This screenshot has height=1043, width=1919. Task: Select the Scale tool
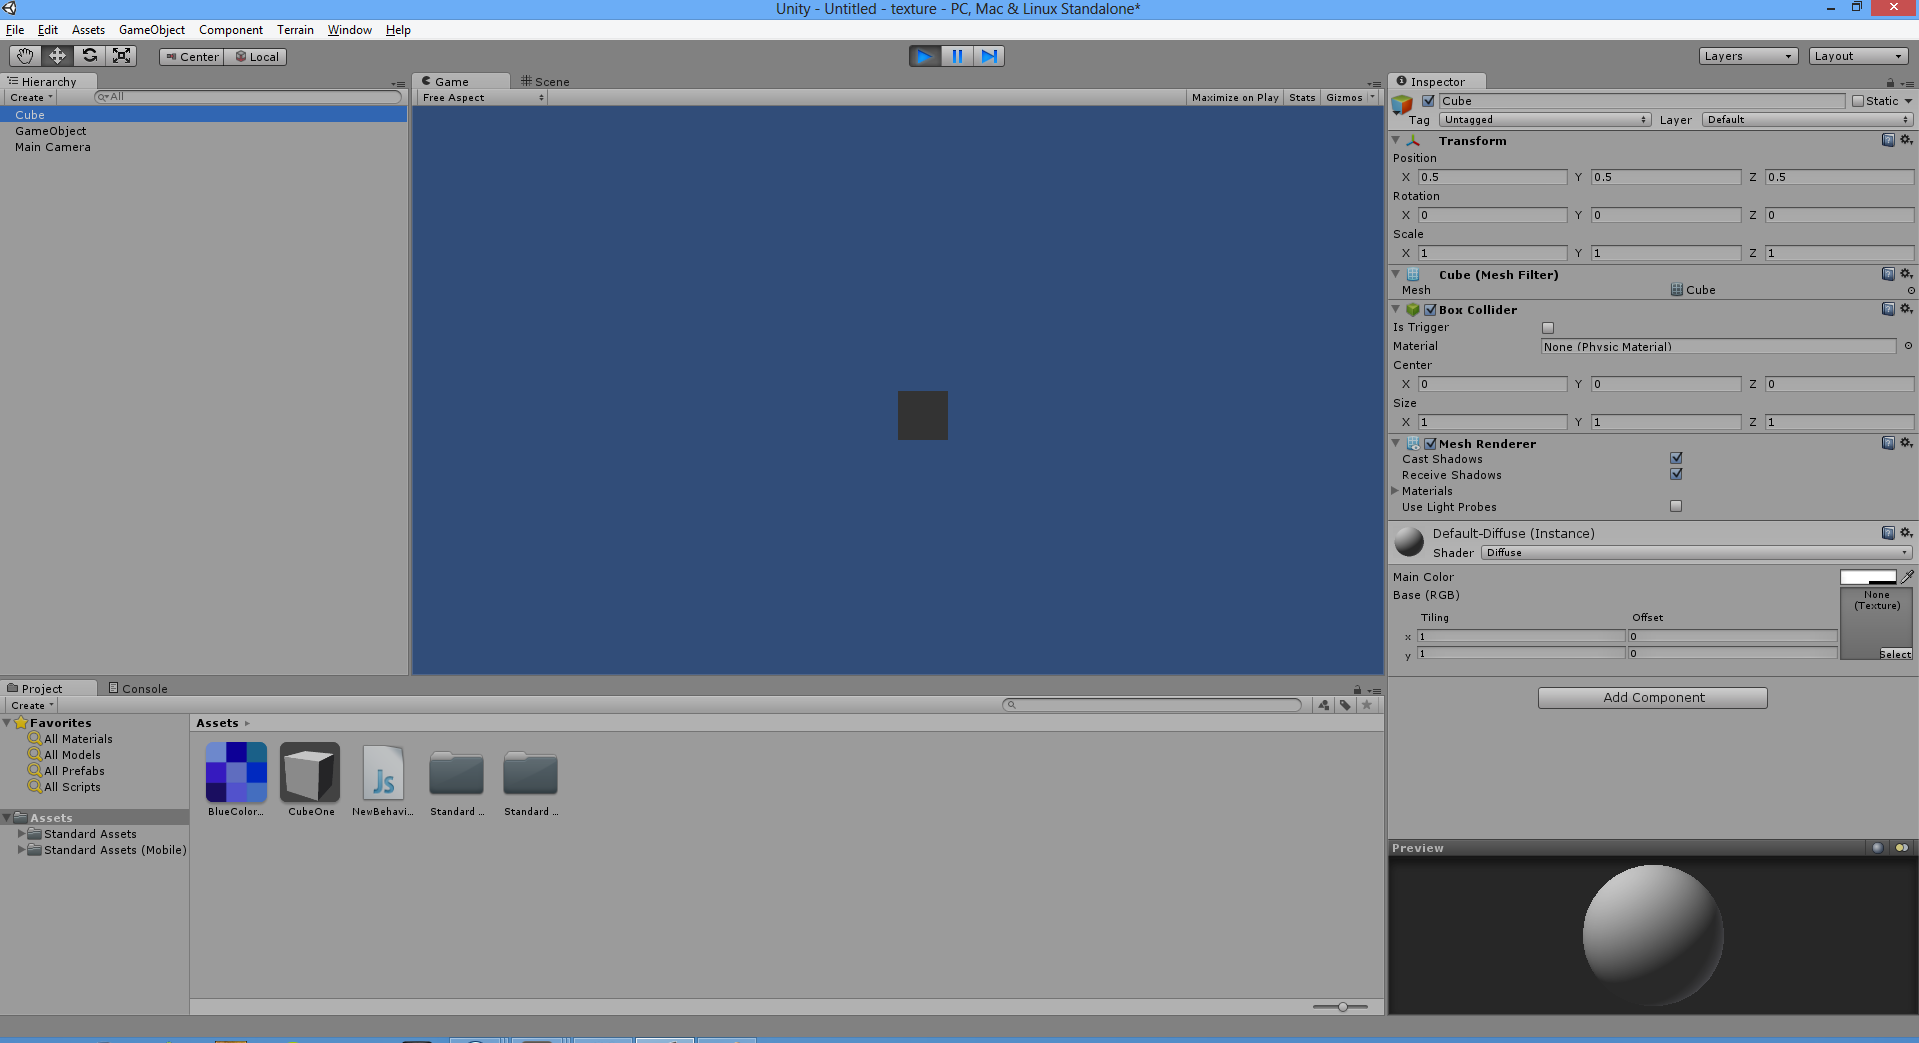coord(121,56)
